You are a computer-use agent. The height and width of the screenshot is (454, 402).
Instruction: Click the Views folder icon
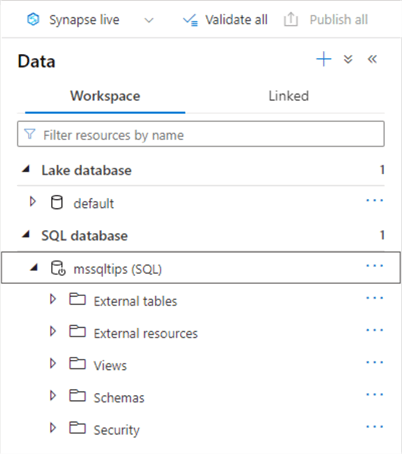point(78,363)
